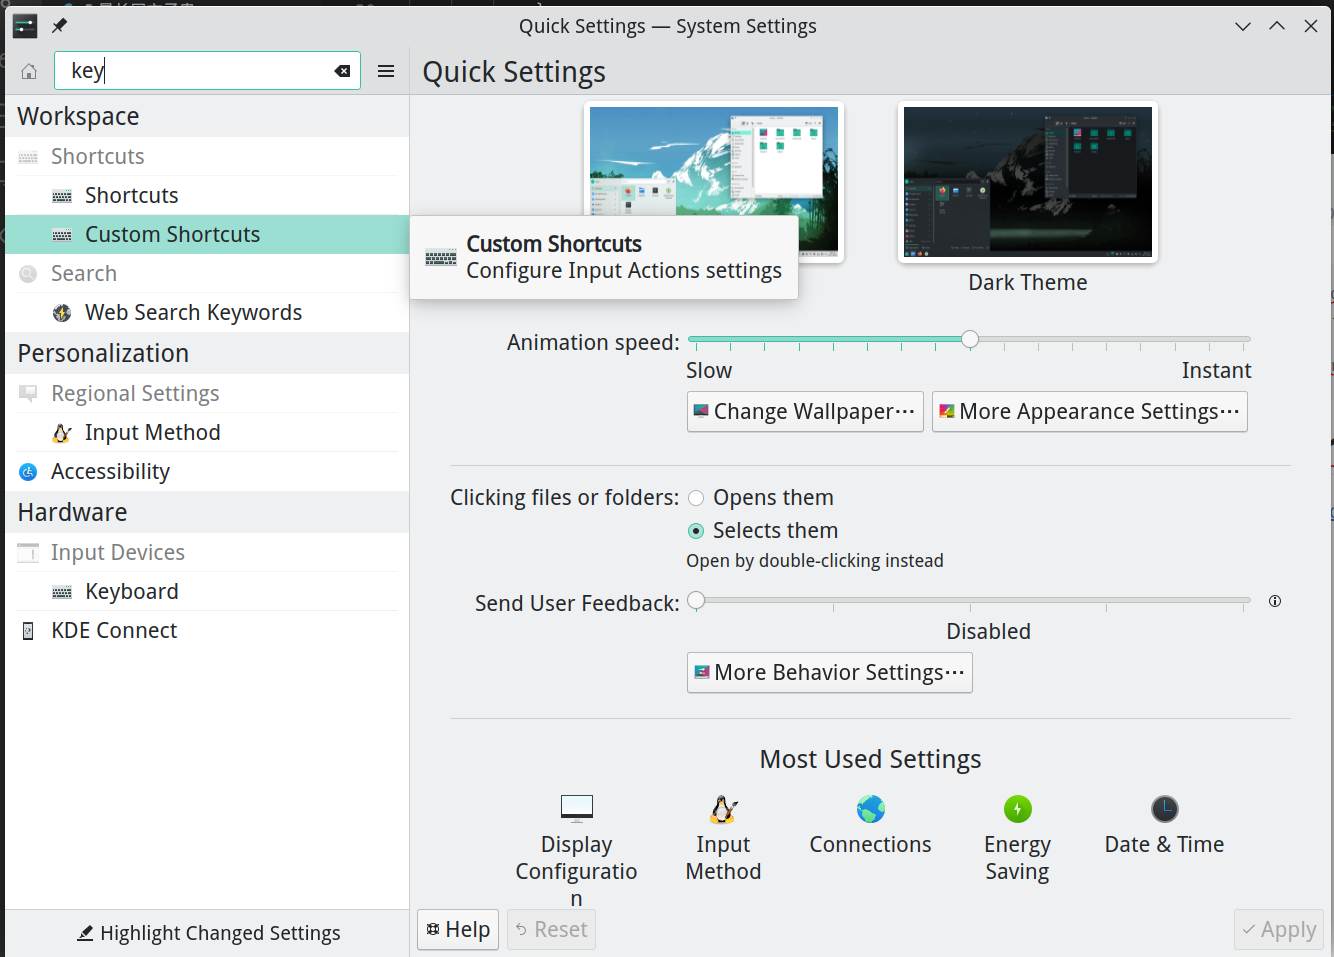This screenshot has height=957, width=1334.
Task: Open the hamburger menu
Action: [386, 71]
